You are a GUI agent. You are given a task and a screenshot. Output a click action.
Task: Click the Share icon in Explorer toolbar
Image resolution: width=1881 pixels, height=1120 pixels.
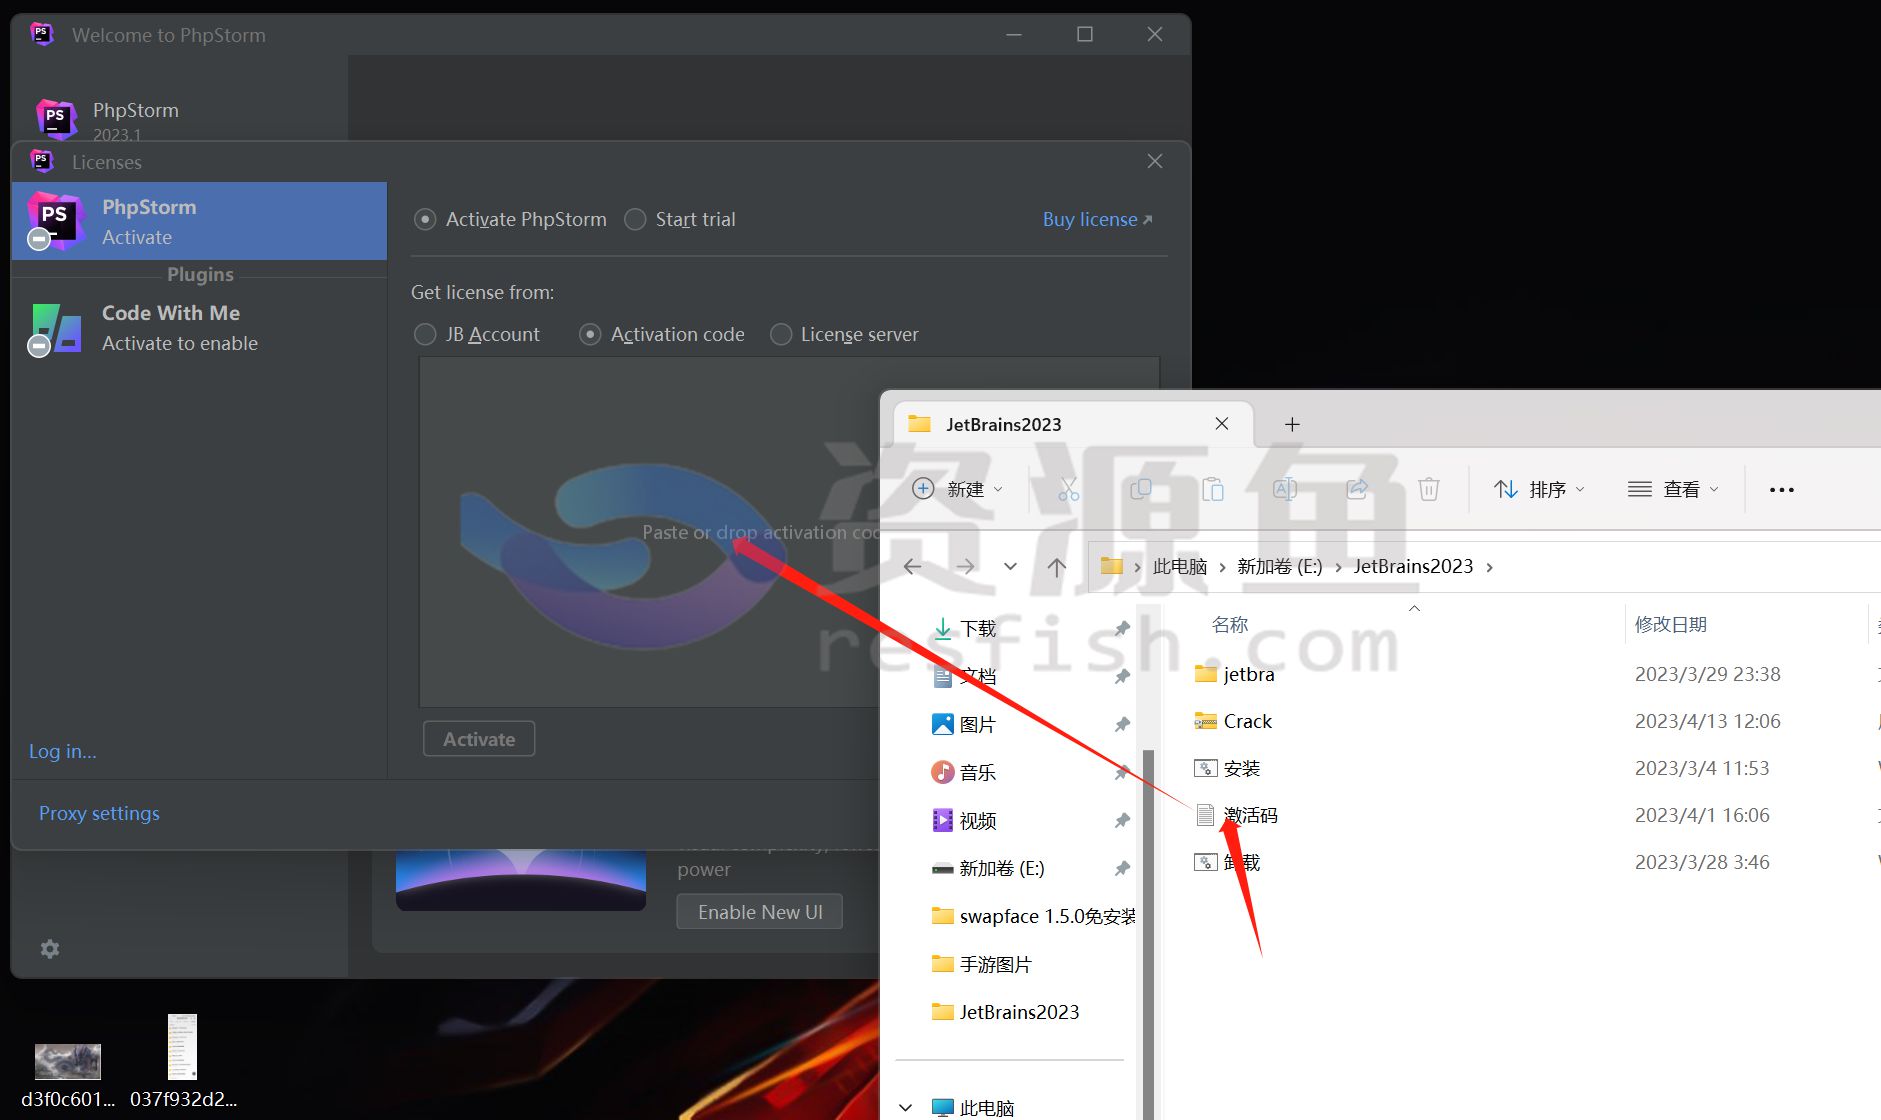[x=1357, y=489]
